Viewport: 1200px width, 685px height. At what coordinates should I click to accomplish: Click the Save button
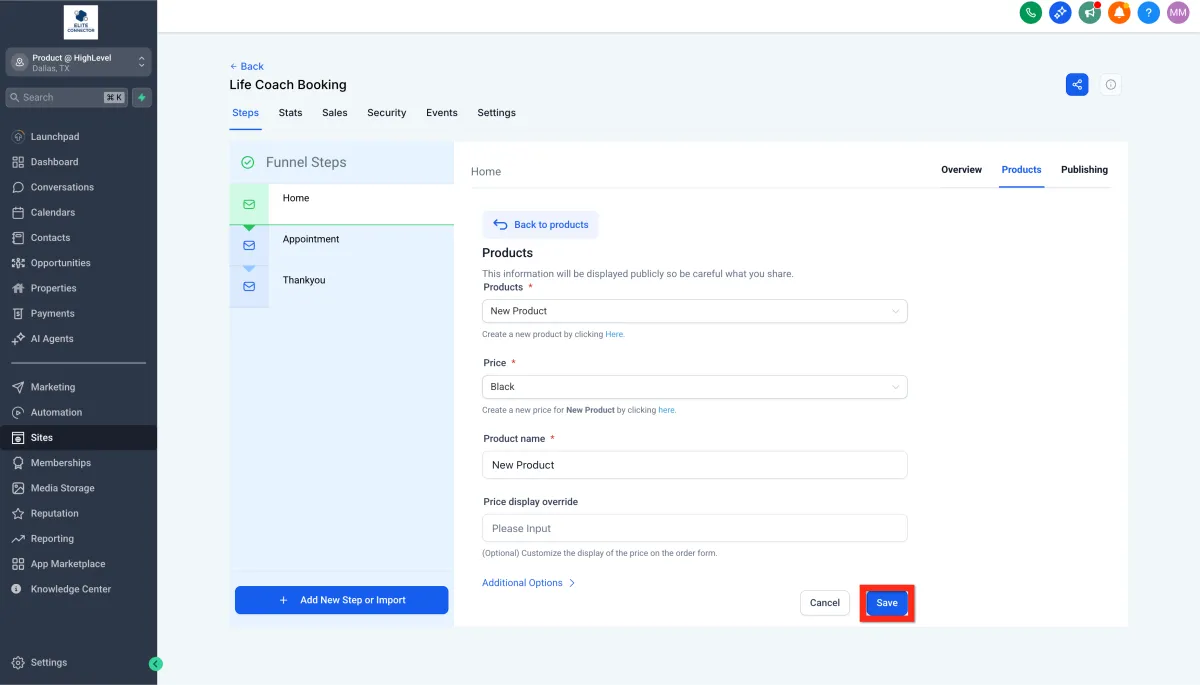point(887,603)
